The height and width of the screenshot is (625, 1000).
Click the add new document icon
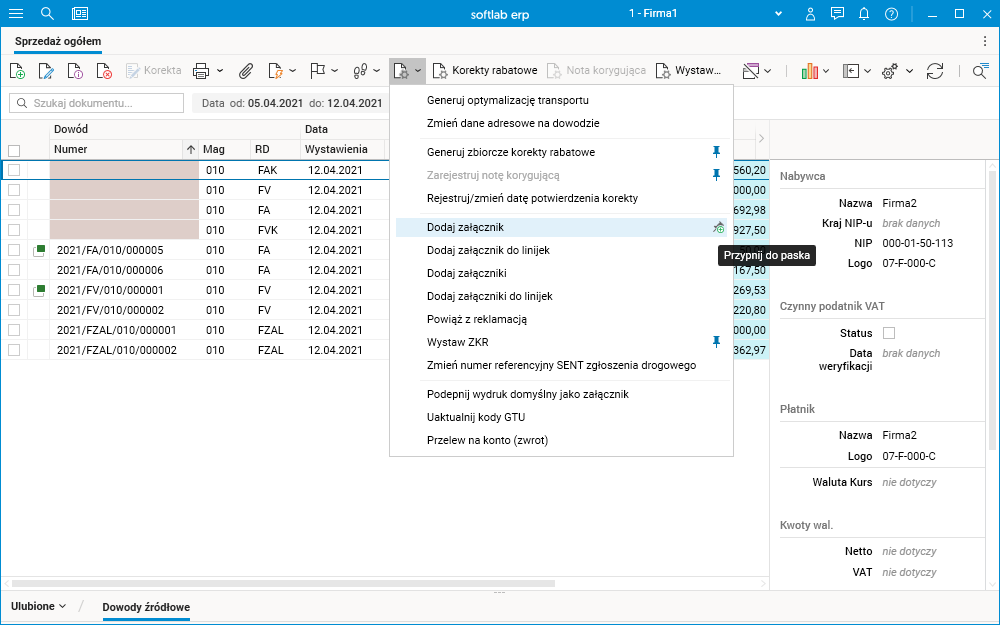17,71
